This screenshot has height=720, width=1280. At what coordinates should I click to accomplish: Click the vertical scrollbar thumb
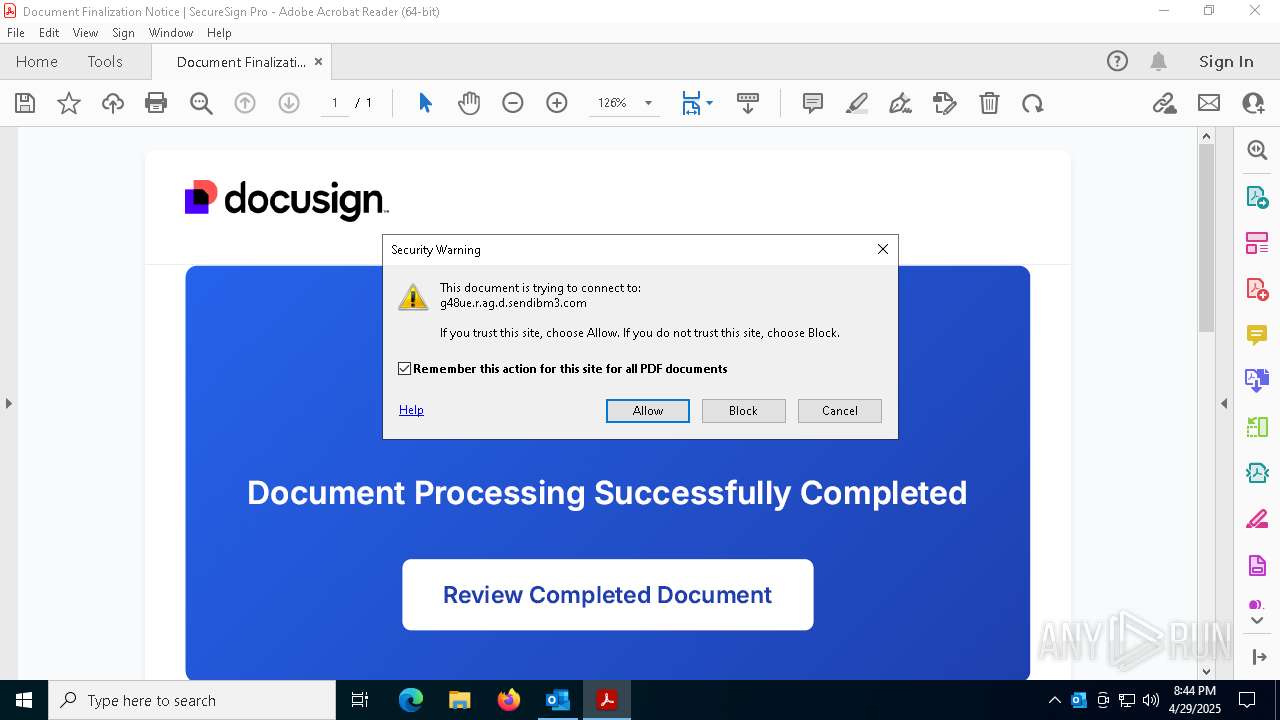(1206, 238)
